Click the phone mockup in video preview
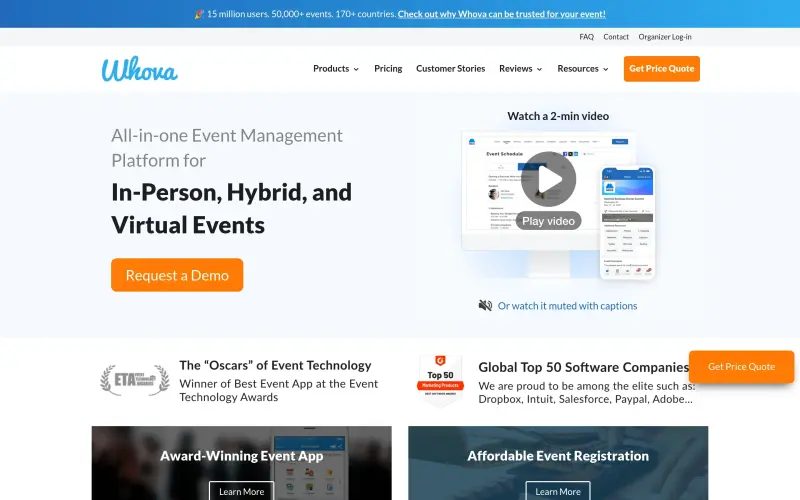The image size is (800, 500). tap(628, 222)
